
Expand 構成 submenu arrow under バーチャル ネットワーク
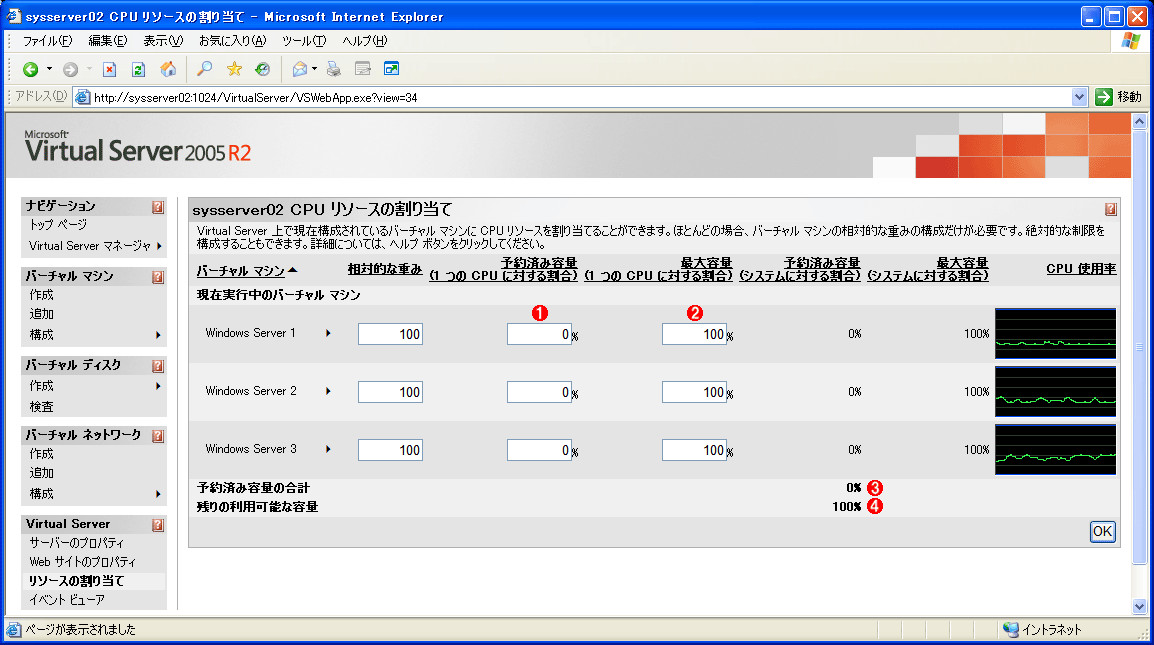point(158,494)
